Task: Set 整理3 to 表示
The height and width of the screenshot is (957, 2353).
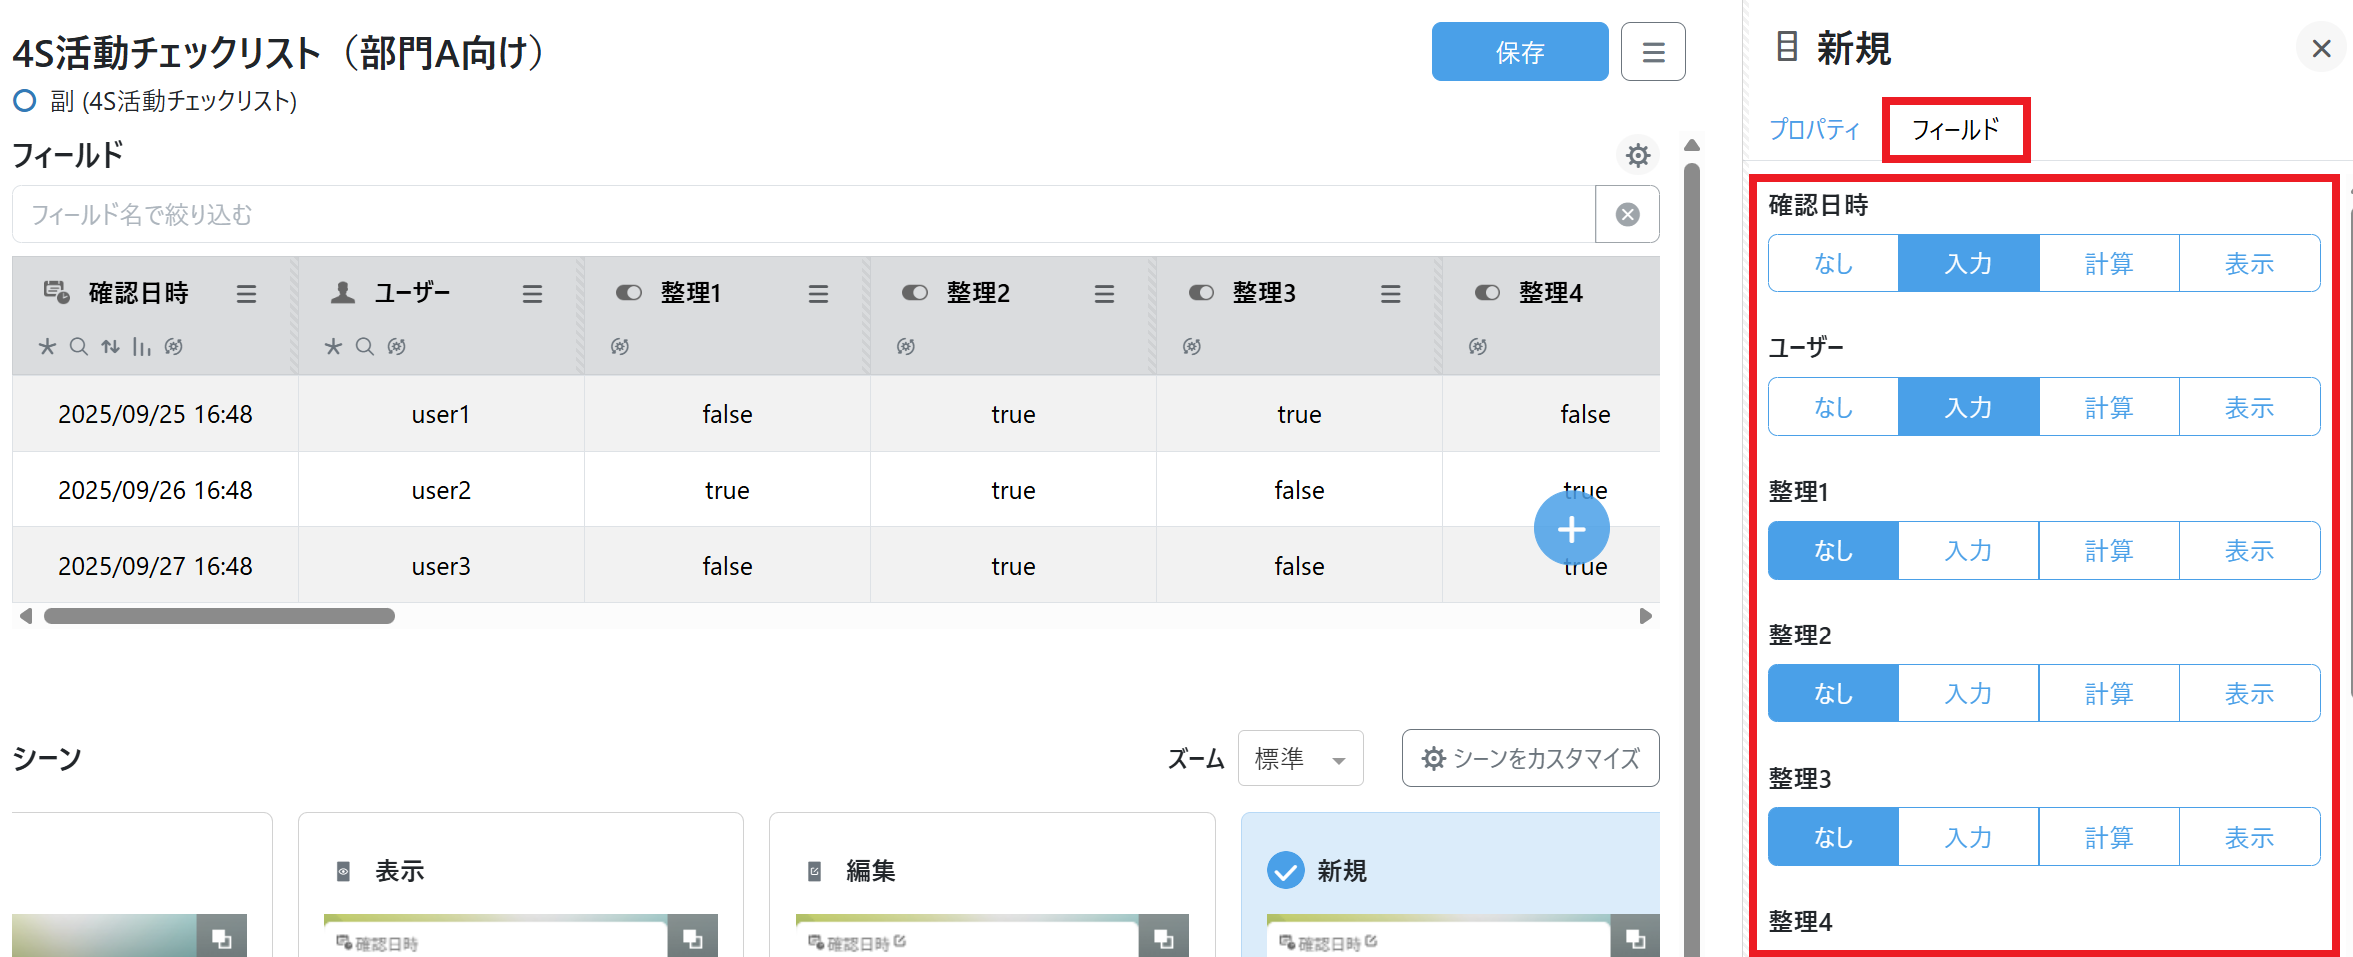Action: tap(2249, 837)
